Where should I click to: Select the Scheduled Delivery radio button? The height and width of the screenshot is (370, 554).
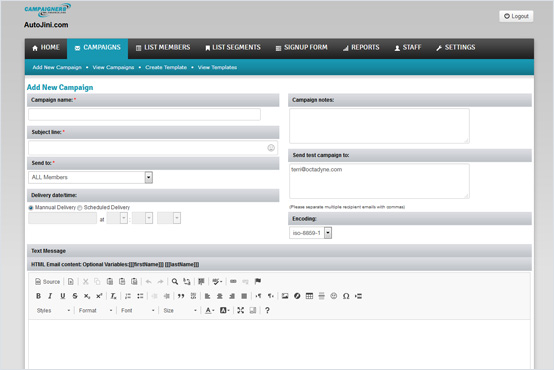pyautogui.click(x=79, y=208)
